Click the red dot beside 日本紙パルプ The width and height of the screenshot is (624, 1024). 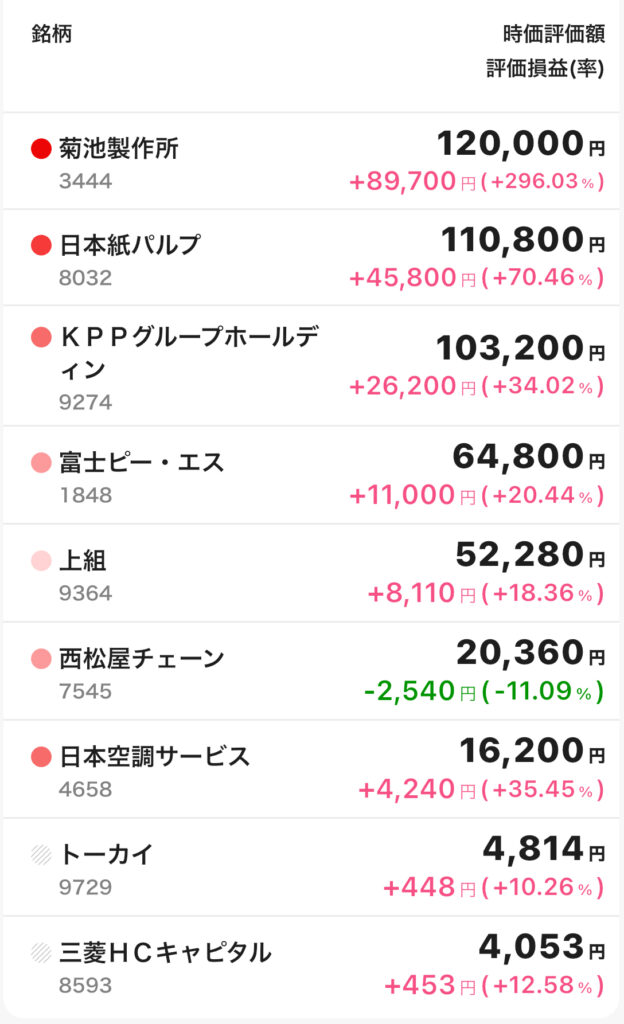tap(41, 246)
